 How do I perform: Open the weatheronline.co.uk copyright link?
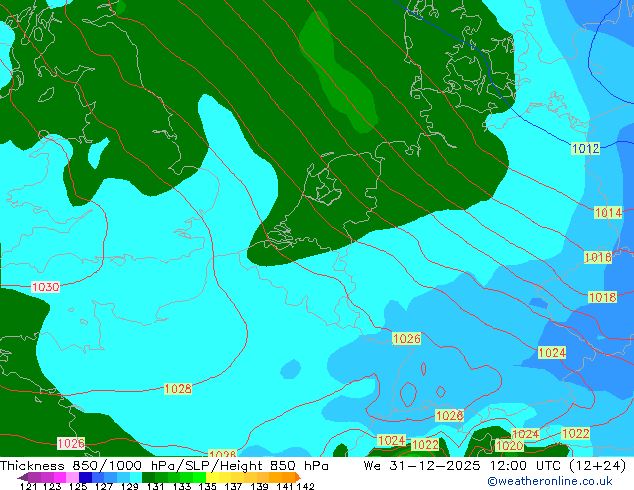550,481
